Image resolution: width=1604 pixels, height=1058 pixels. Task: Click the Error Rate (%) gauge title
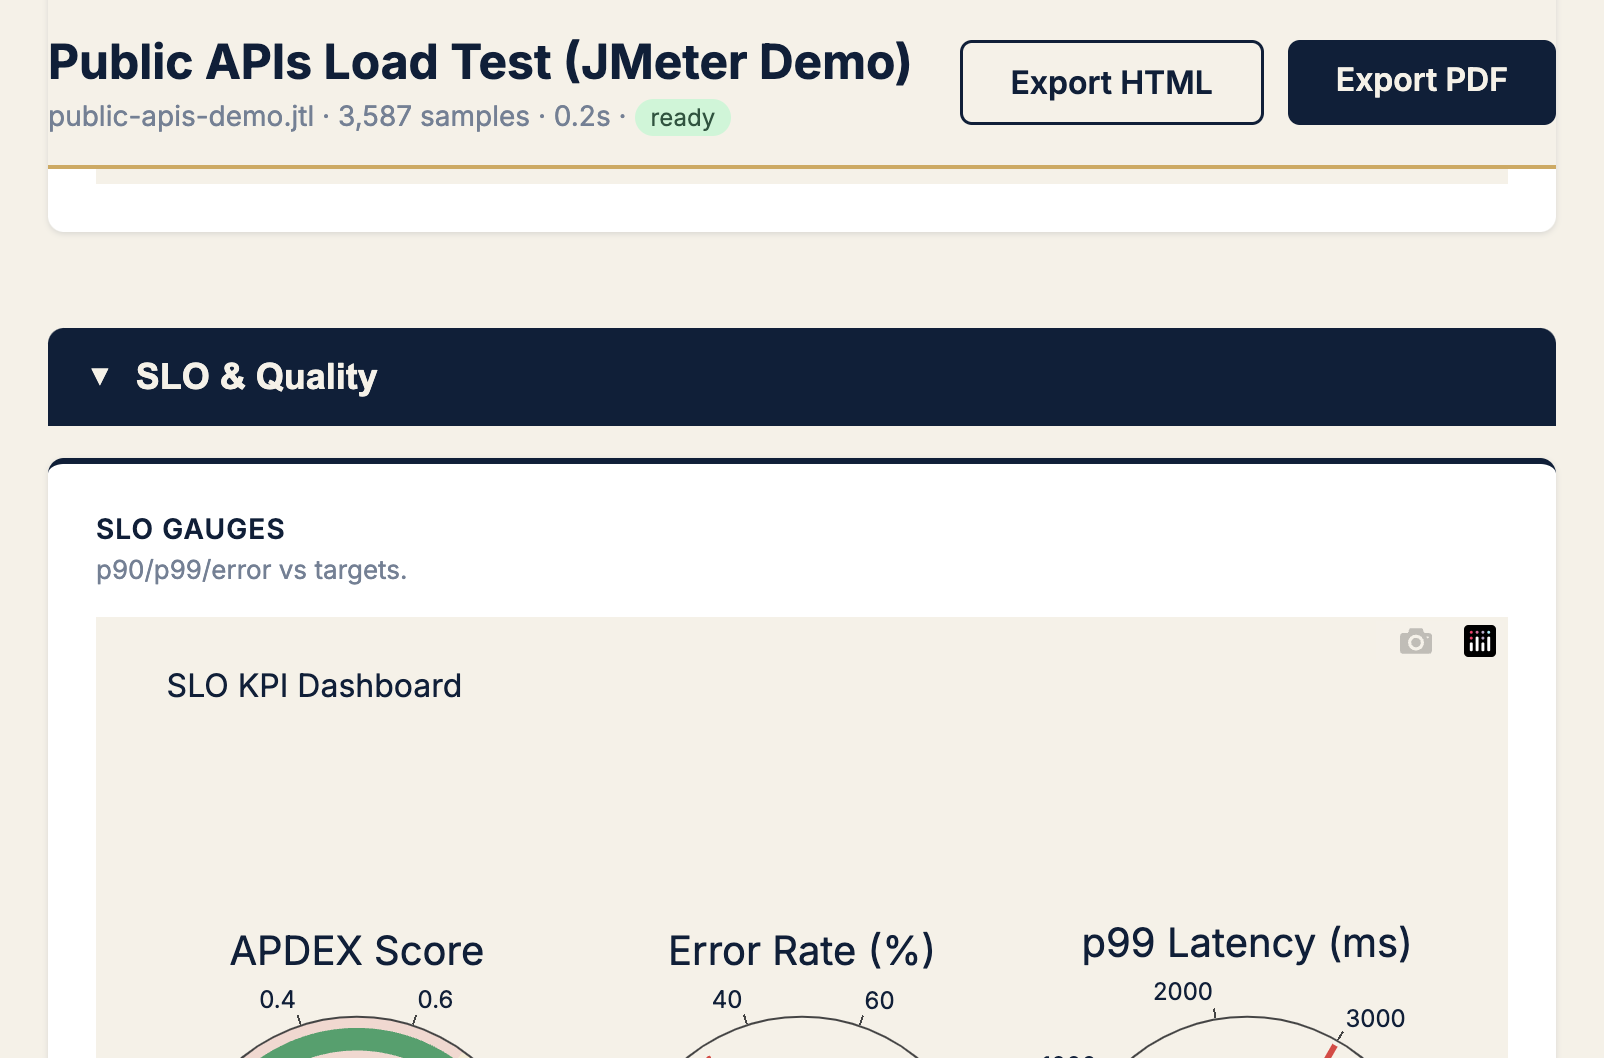point(801,950)
